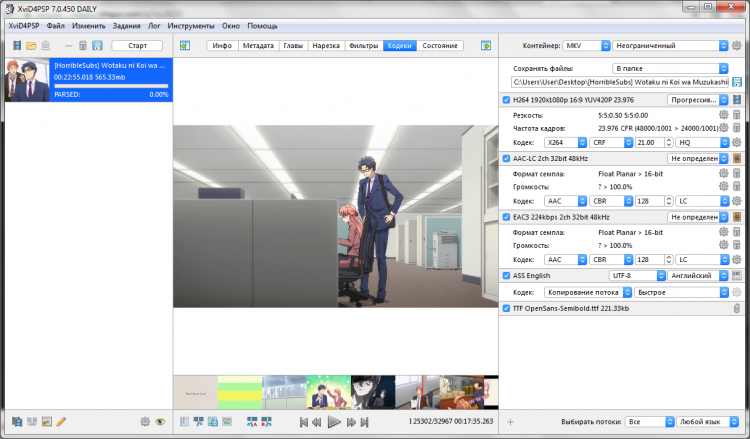Click the green icon right of Состояние tab
The height and width of the screenshot is (439, 750).
(485, 45)
